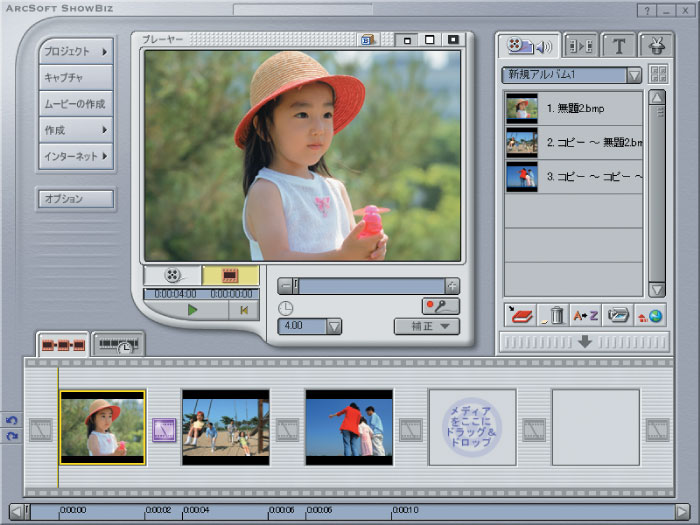
Task: Click the player seek slider track
Action: [x=370, y=285]
